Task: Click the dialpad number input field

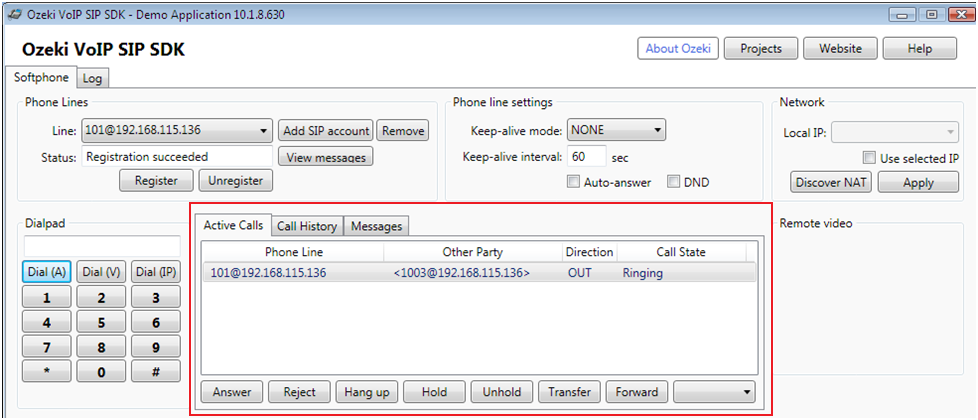Action: (x=102, y=245)
